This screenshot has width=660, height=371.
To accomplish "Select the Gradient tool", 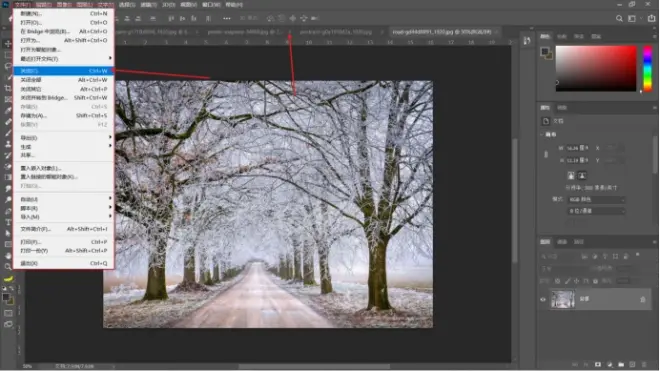I will coord(8,177).
